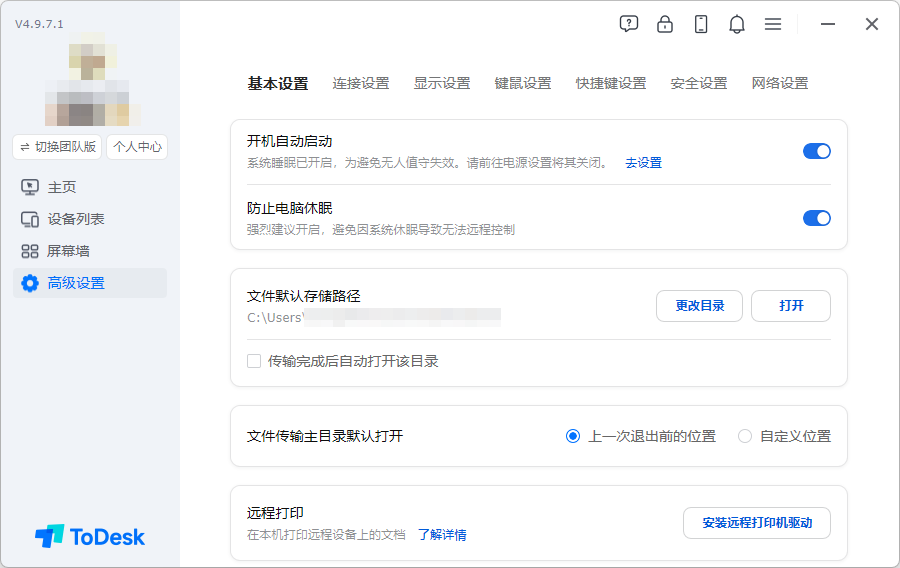This screenshot has width=900, height=568.
Task: Click the ToDesk logo
Action: point(90,536)
